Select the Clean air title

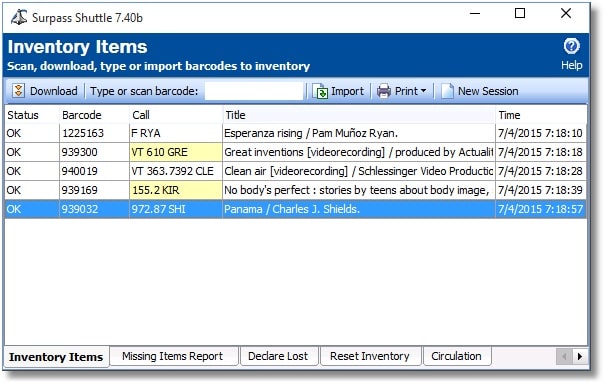pyautogui.click(x=359, y=171)
